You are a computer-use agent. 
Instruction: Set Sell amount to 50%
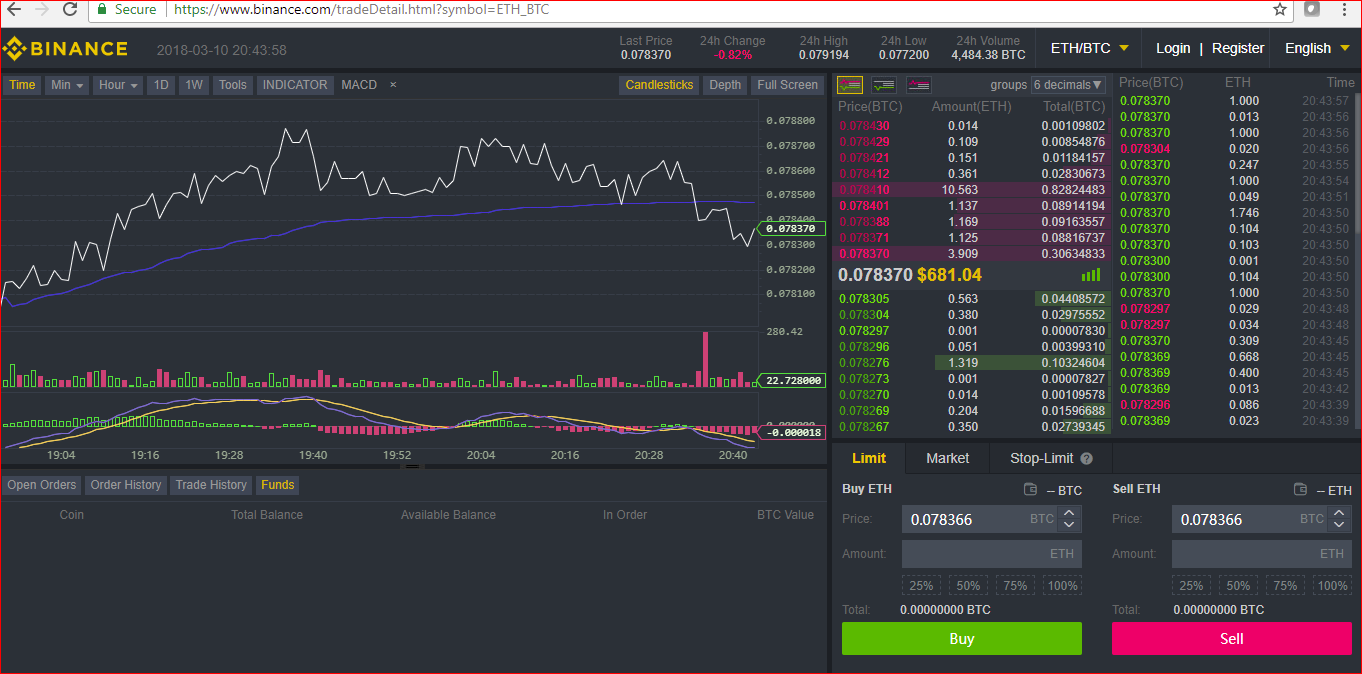(x=1238, y=586)
